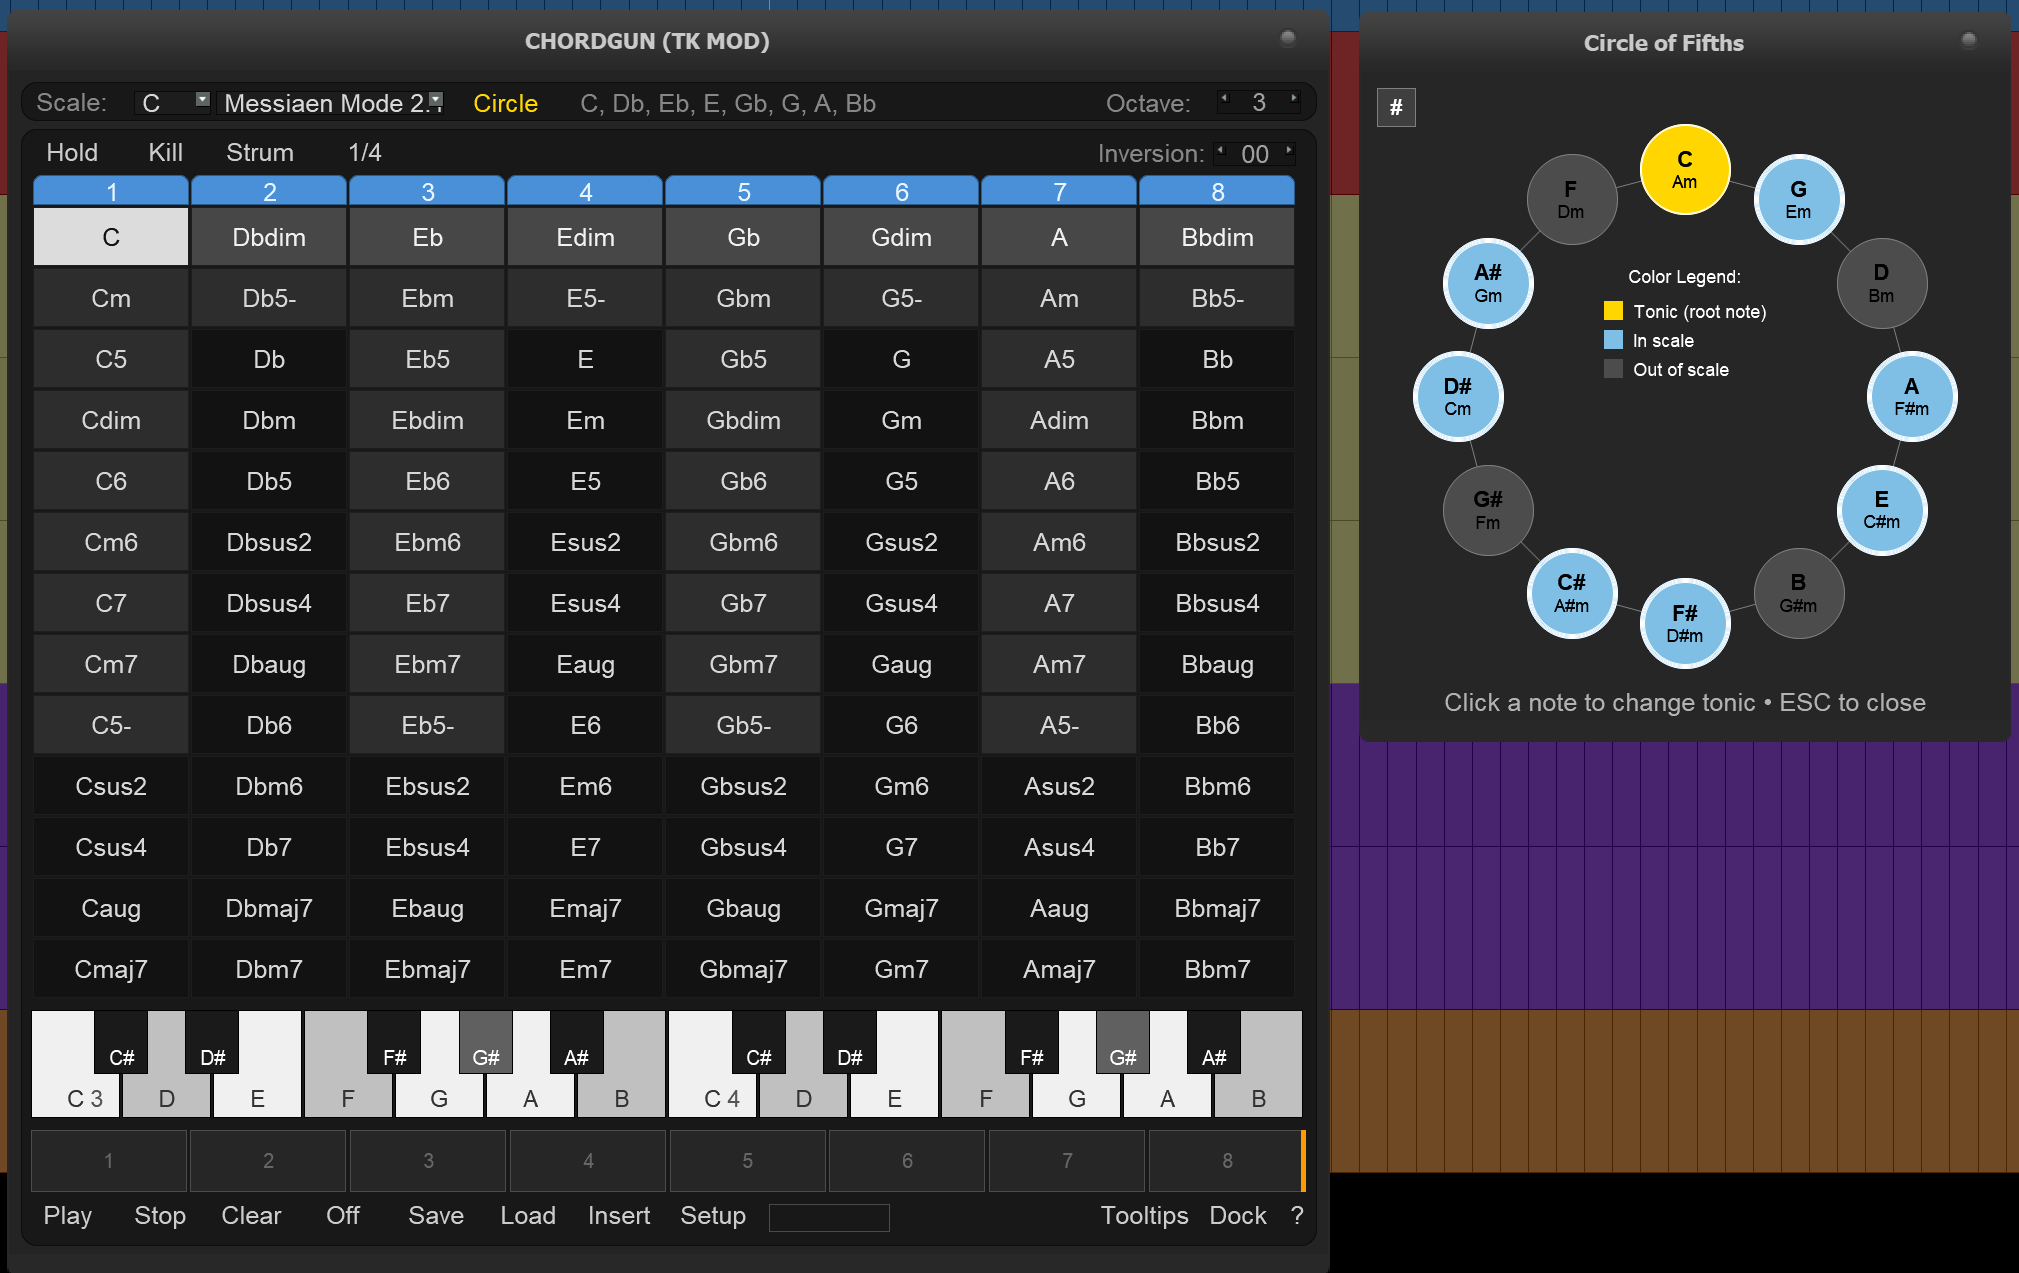Increase the Octave value with right arrow

tap(1294, 99)
